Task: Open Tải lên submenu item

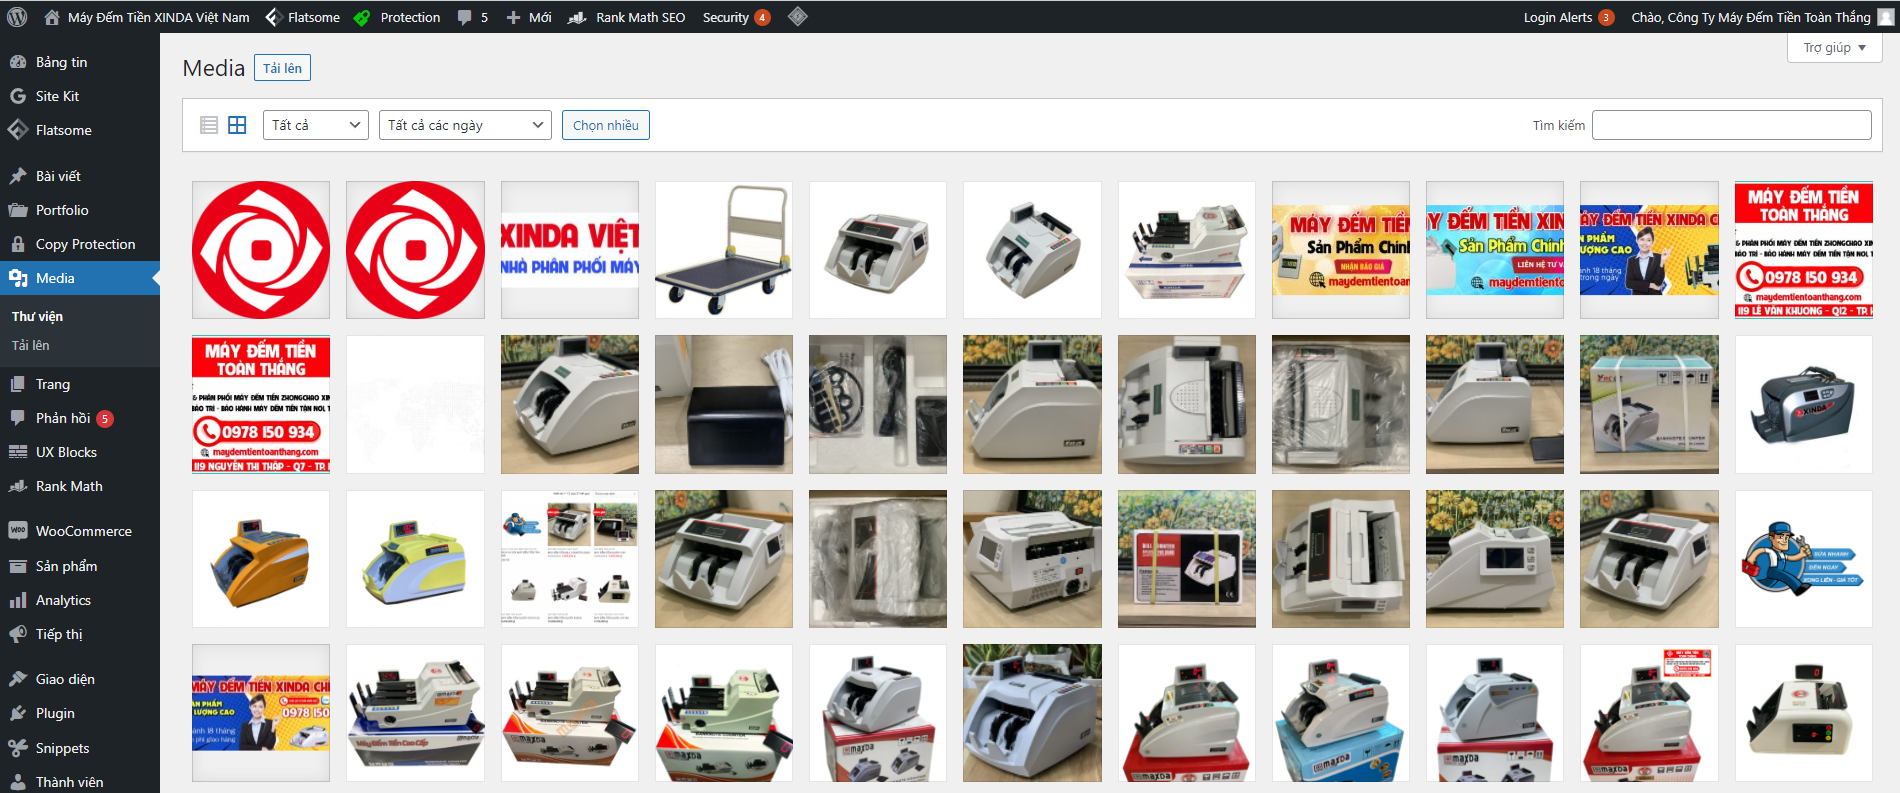Action: point(30,345)
